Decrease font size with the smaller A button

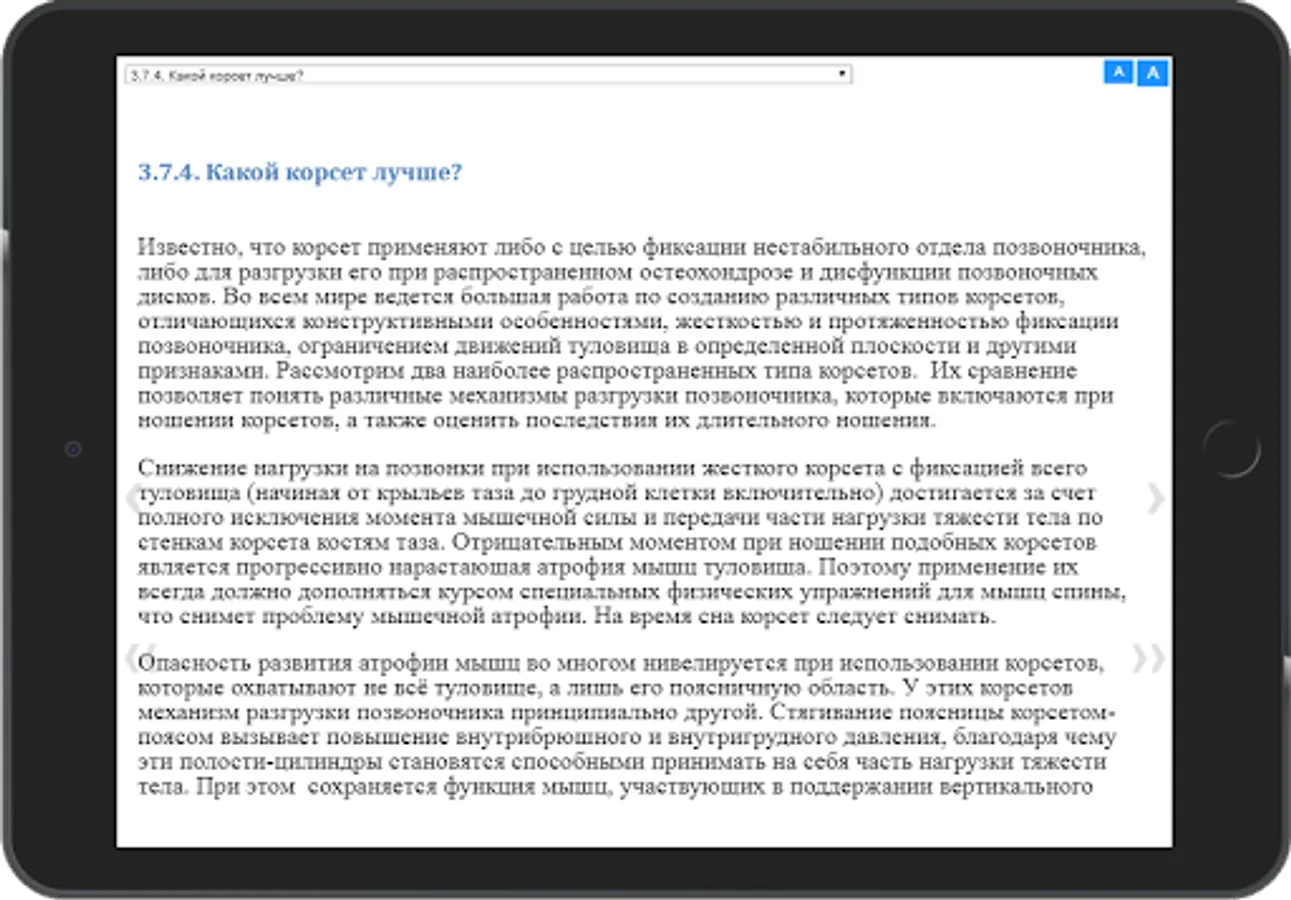[x=1119, y=71]
